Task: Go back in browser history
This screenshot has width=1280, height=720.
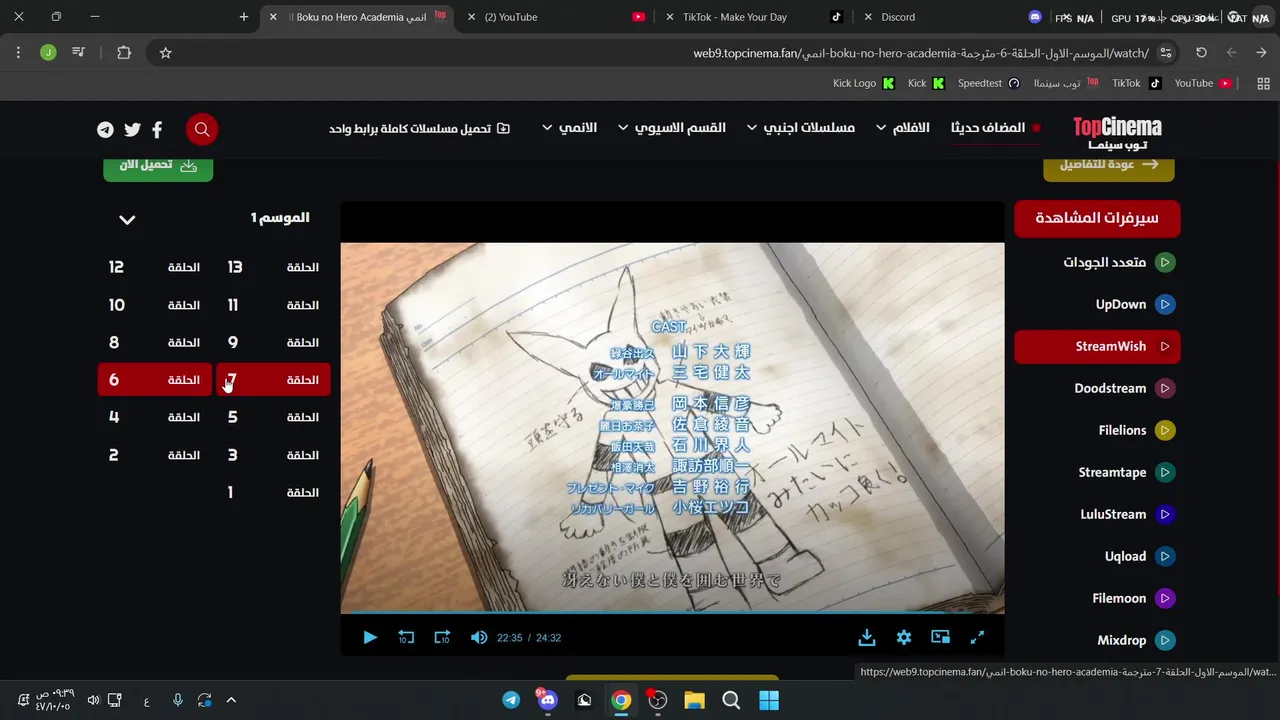Action: (1262, 53)
